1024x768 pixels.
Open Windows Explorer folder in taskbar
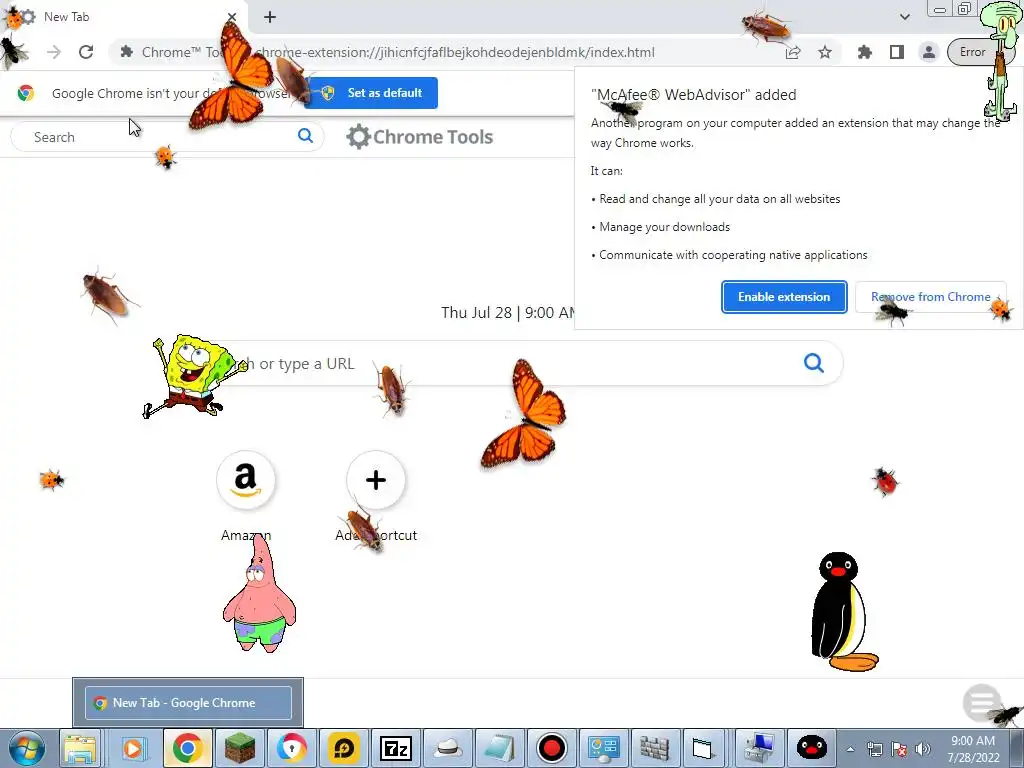coord(80,748)
